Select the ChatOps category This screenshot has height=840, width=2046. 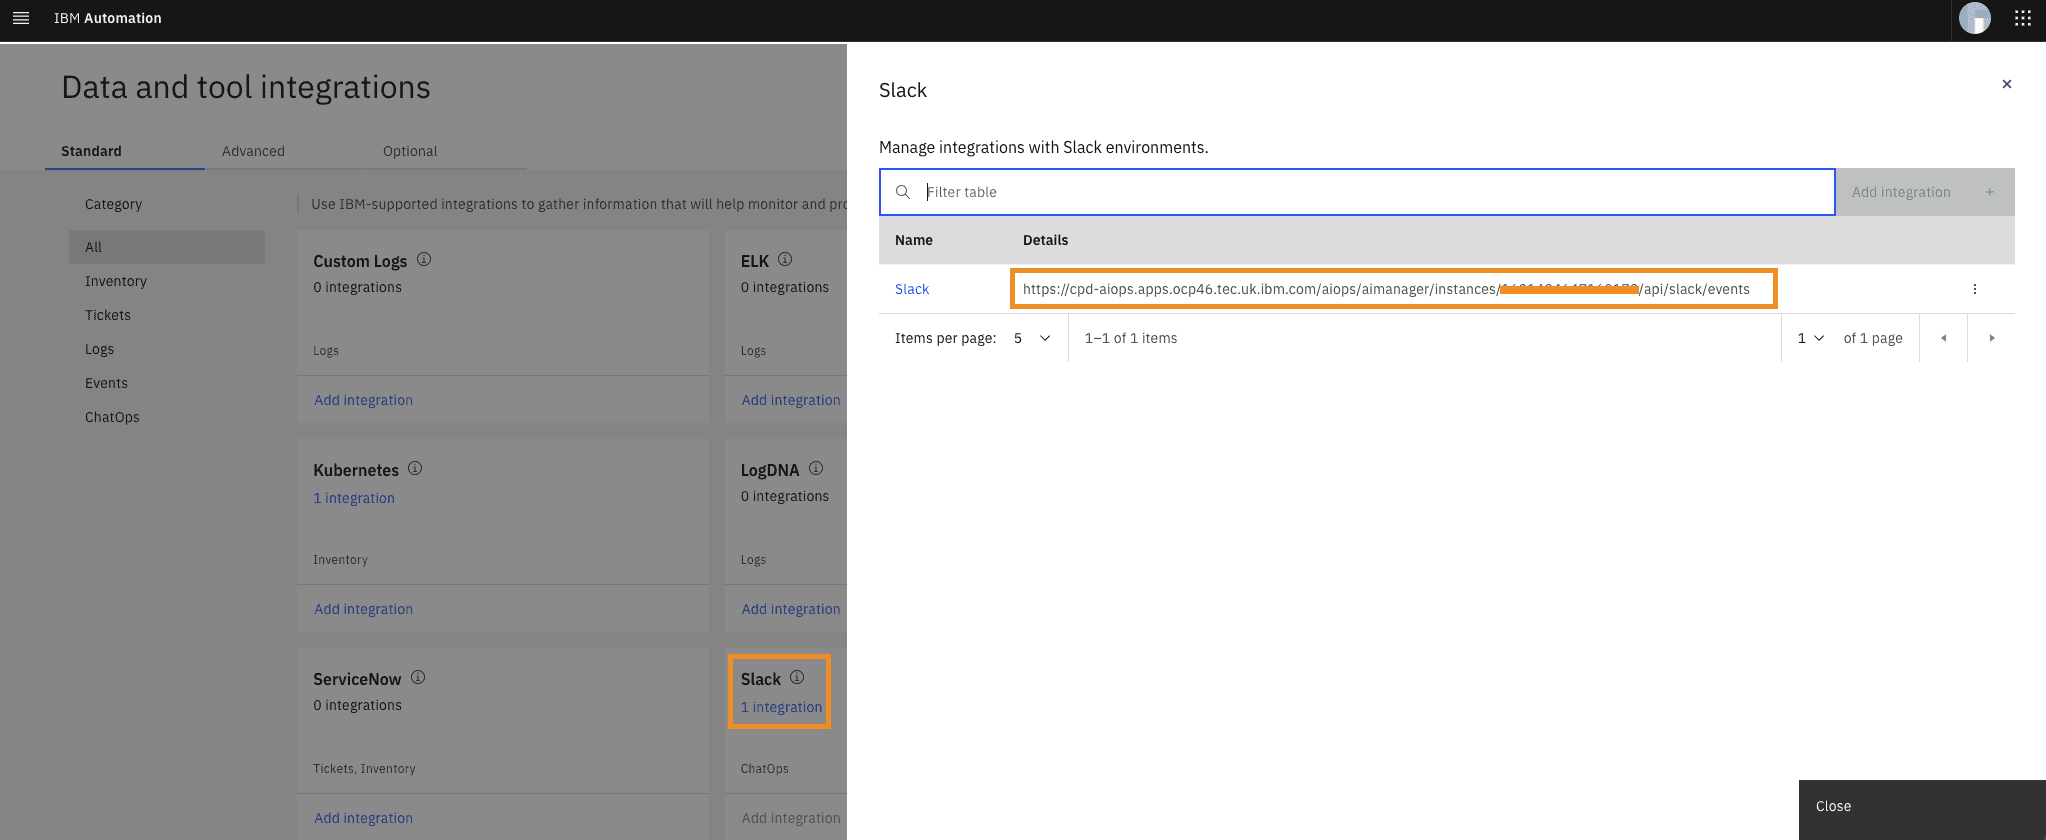pos(112,417)
